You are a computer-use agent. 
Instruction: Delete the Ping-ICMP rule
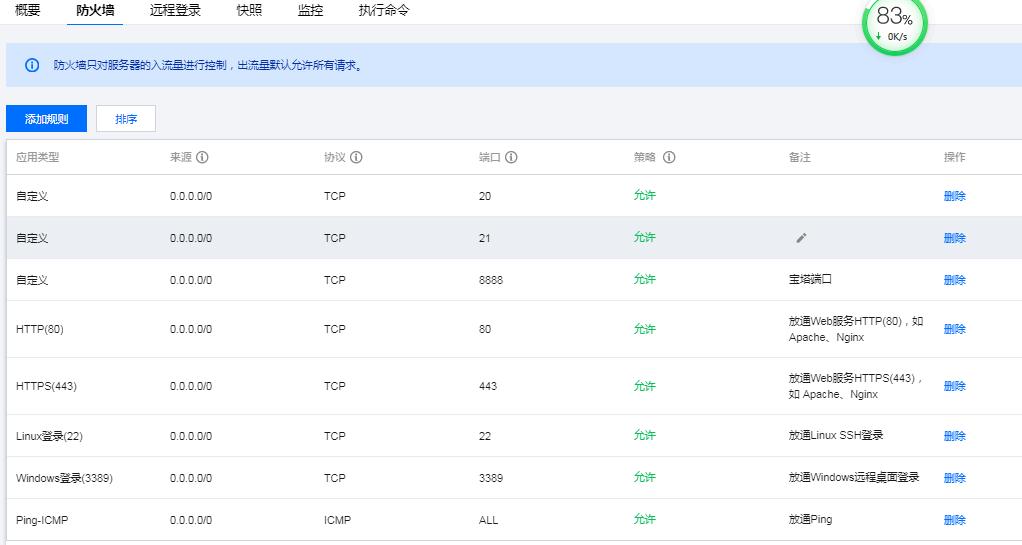pyautogui.click(x=954, y=520)
